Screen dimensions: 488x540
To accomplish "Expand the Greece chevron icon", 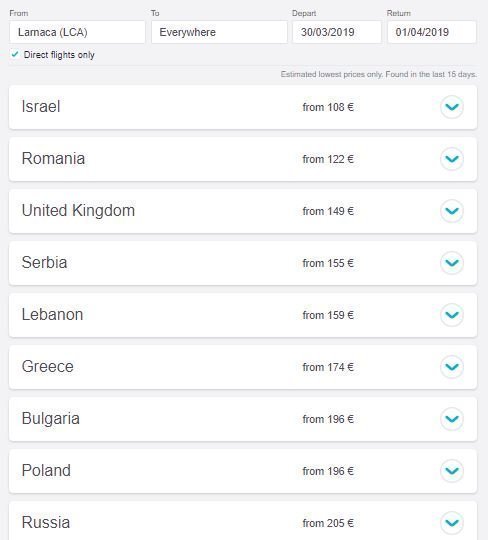I will (x=451, y=367).
